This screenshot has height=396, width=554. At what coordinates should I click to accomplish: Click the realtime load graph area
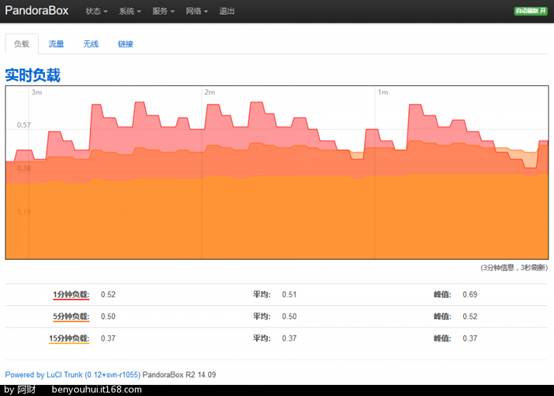pos(277,172)
